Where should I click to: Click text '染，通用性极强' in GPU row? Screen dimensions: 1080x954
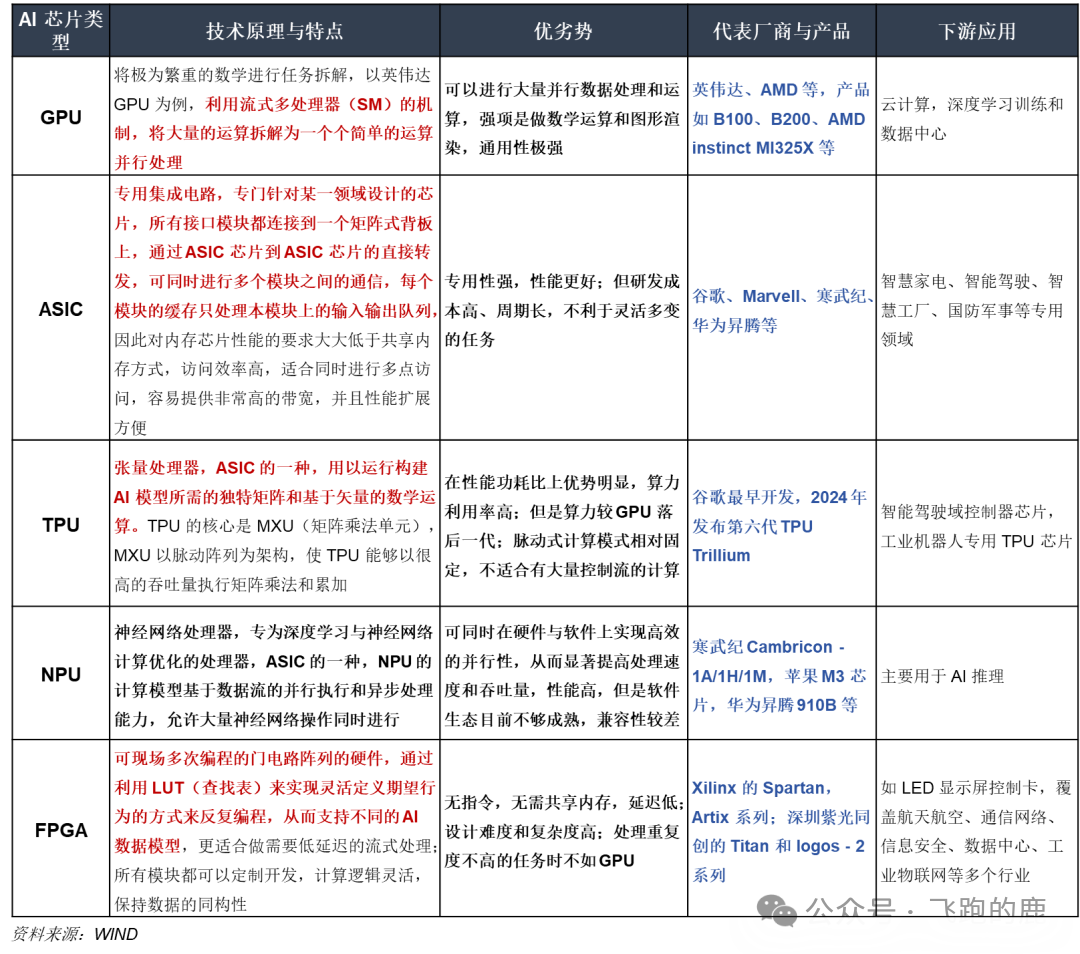(503, 147)
